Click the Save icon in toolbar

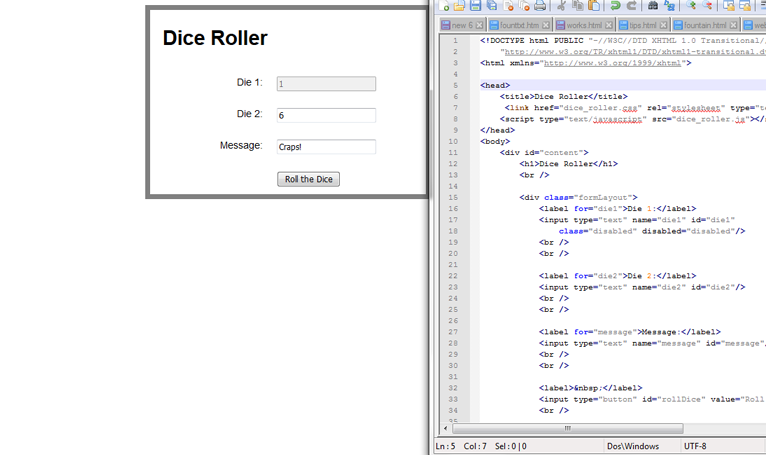click(475, 6)
